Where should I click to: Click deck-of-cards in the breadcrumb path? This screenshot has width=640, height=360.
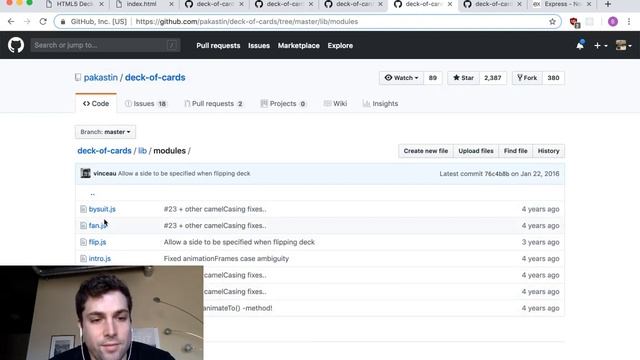coord(104,151)
